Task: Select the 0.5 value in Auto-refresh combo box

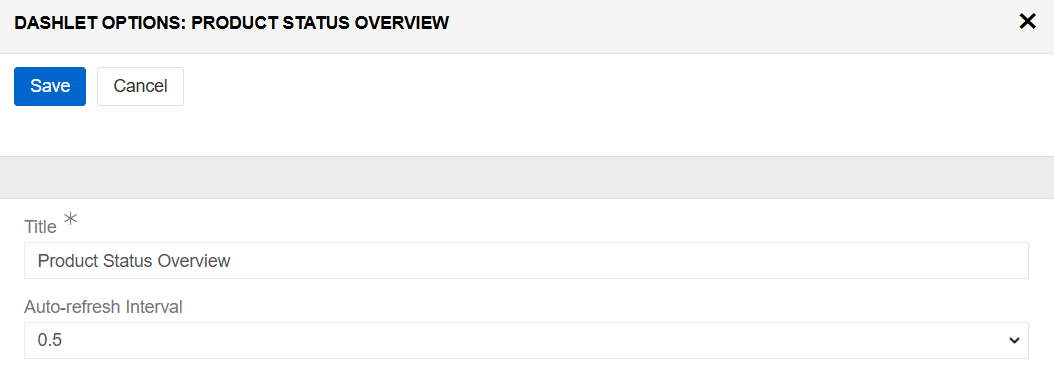Action: pos(50,341)
